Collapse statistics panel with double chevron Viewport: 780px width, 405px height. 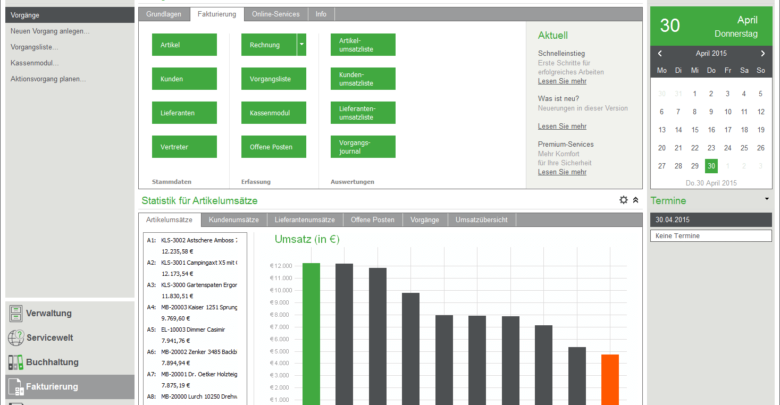[636, 200]
